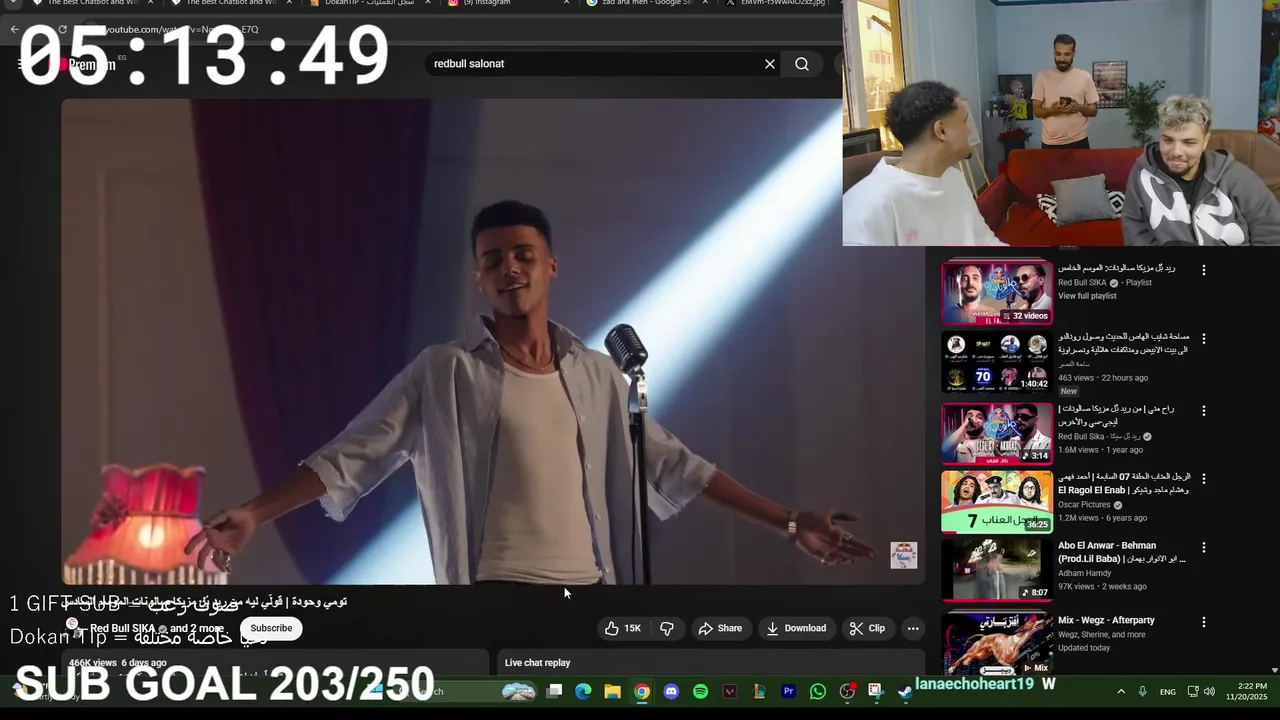Viewport: 1280px width, 720px height.
Task: Open the 'El Ragol El Enab' video title
Action: pyautogui.click(x=1124, y=483)
